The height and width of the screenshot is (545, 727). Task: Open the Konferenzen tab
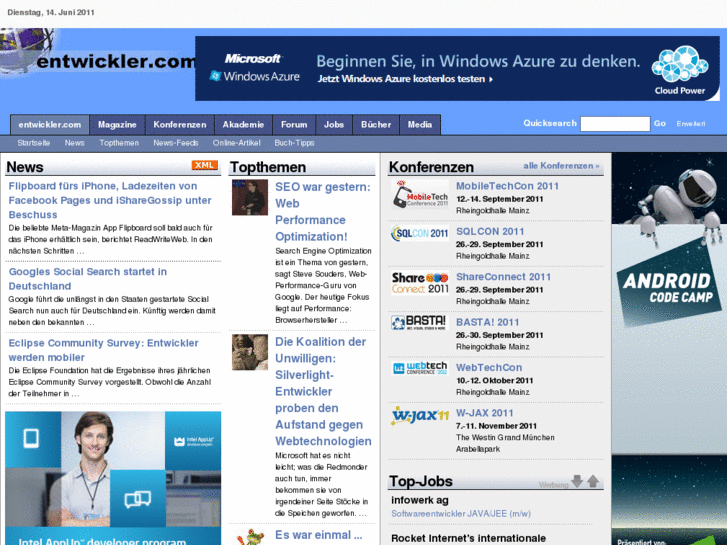click(x=180, y=125)
